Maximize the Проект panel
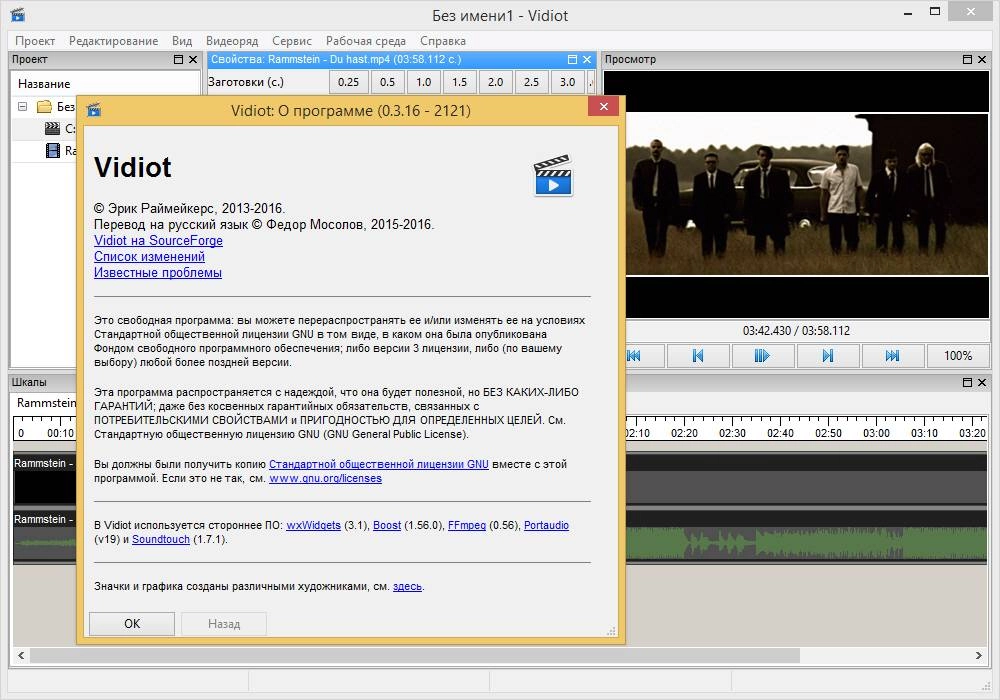 point(179,59)
